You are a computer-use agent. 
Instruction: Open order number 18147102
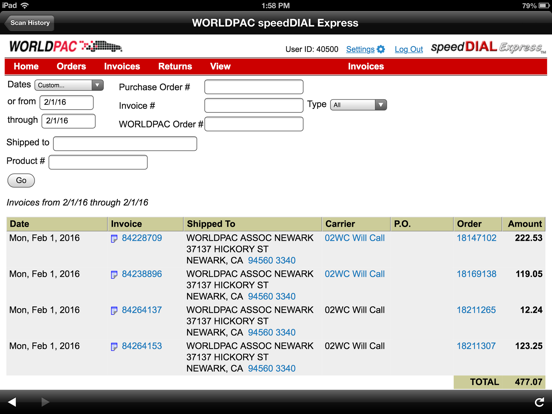click(x=476, y=238)
